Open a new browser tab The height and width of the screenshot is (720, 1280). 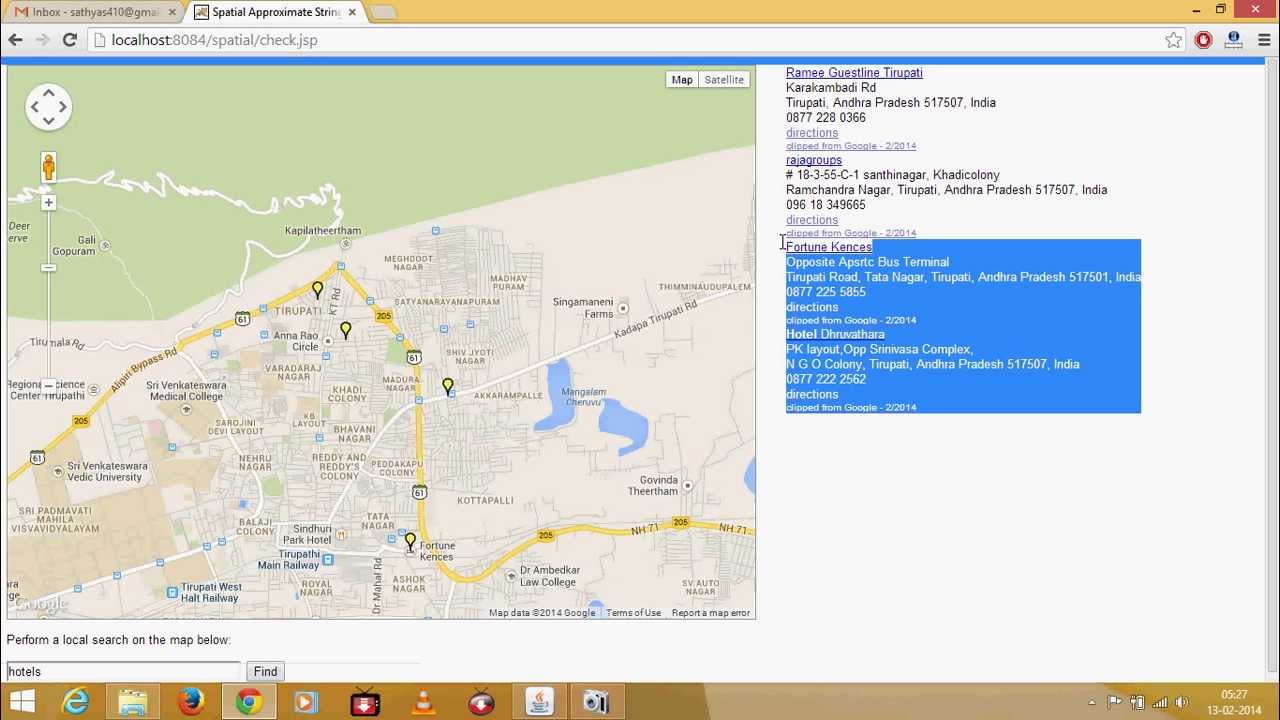382,13
